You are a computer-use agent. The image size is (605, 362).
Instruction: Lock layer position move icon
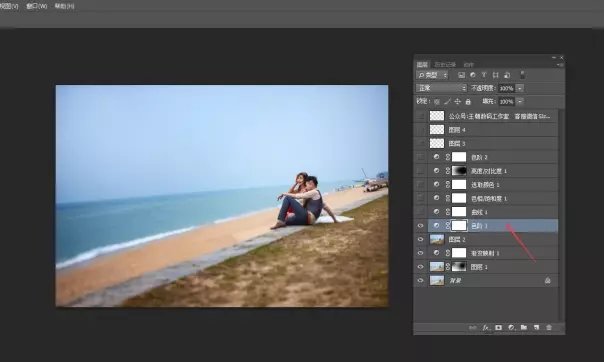click(458, 101)
